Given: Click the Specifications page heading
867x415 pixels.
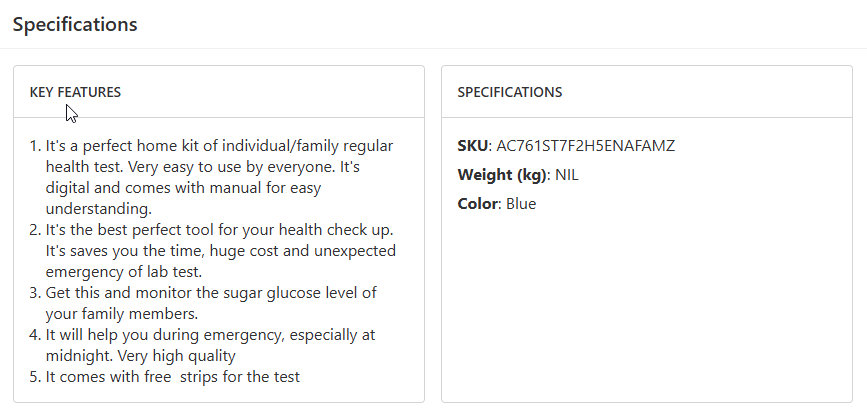Looking at the screenshot, I should [75, 24].
